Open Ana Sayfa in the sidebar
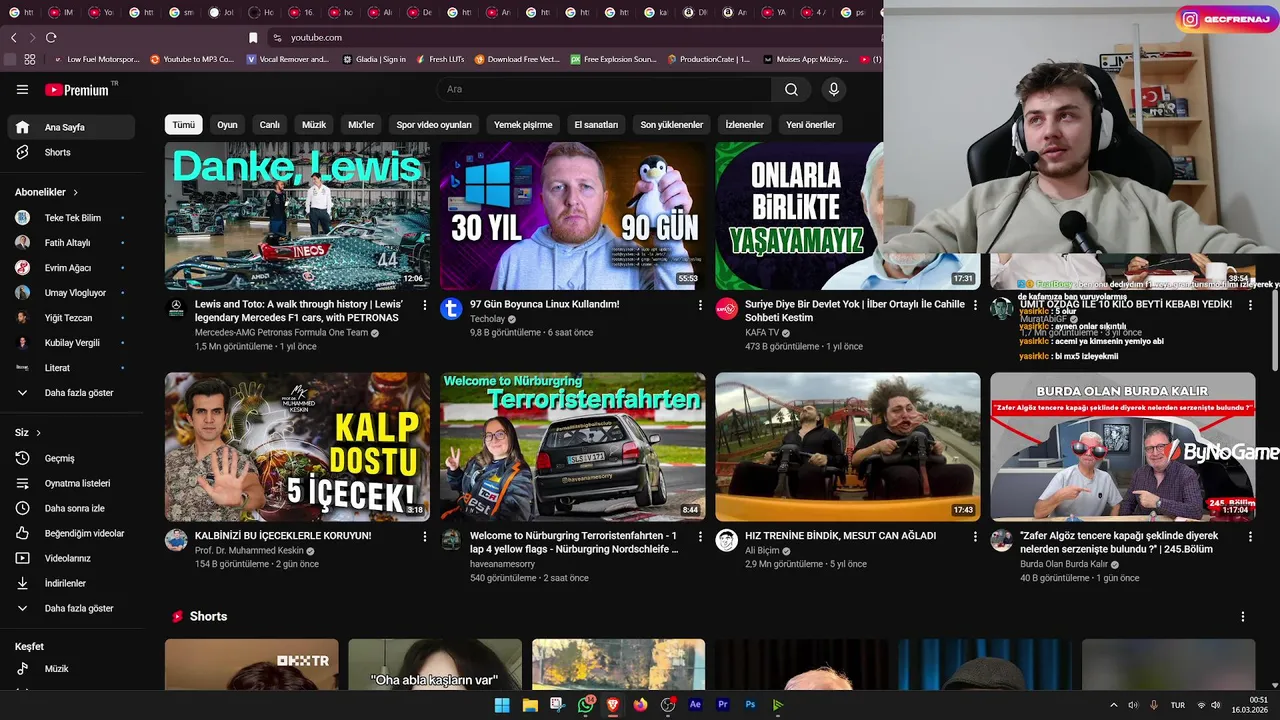 coord(71,127)
